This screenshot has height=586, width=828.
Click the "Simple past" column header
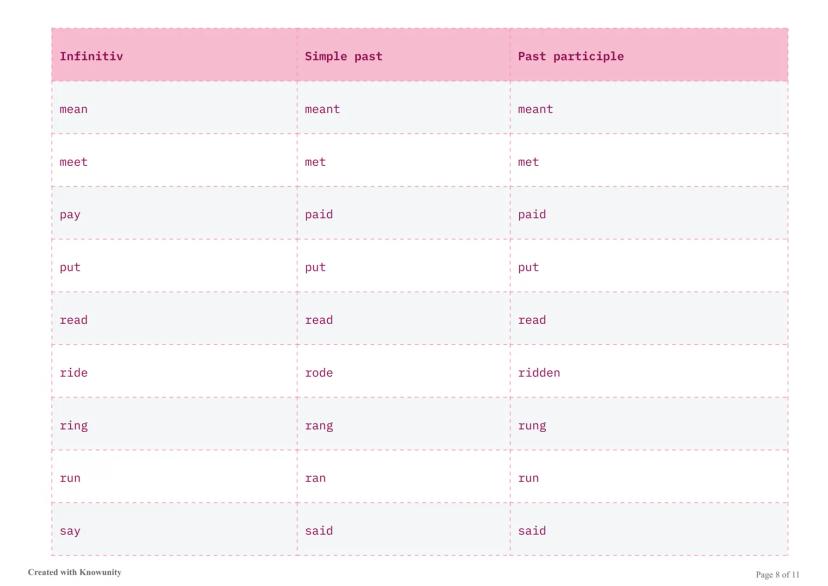pos(343,57)
